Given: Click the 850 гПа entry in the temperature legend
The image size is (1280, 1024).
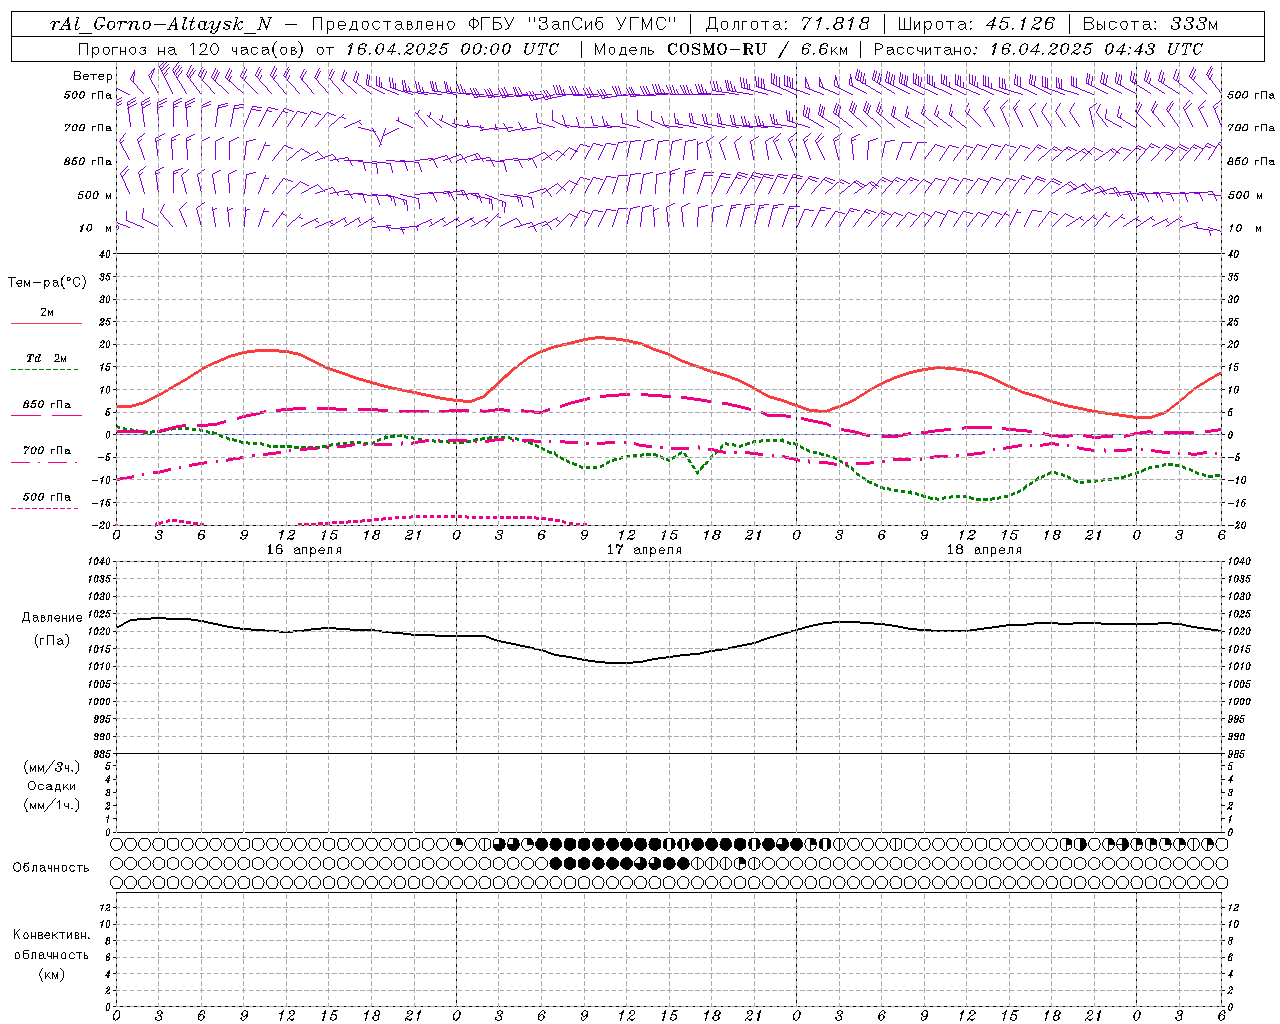Looking at the screenshot, I should pyautogui.click(x=47, y=405).
